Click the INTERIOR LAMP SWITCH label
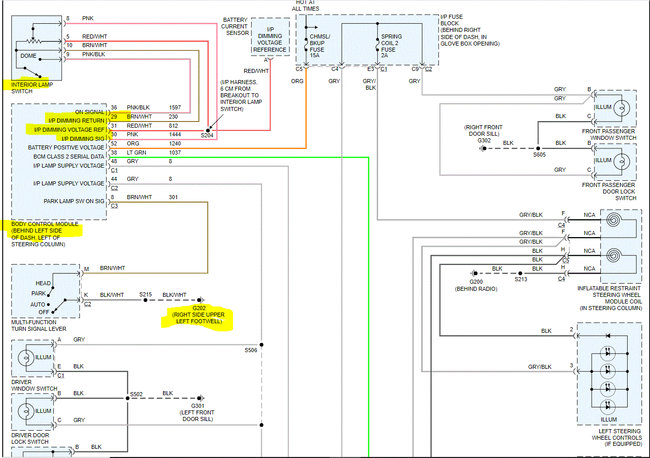The width and height of the screenshot is (650, 458). tap(32, 88)
